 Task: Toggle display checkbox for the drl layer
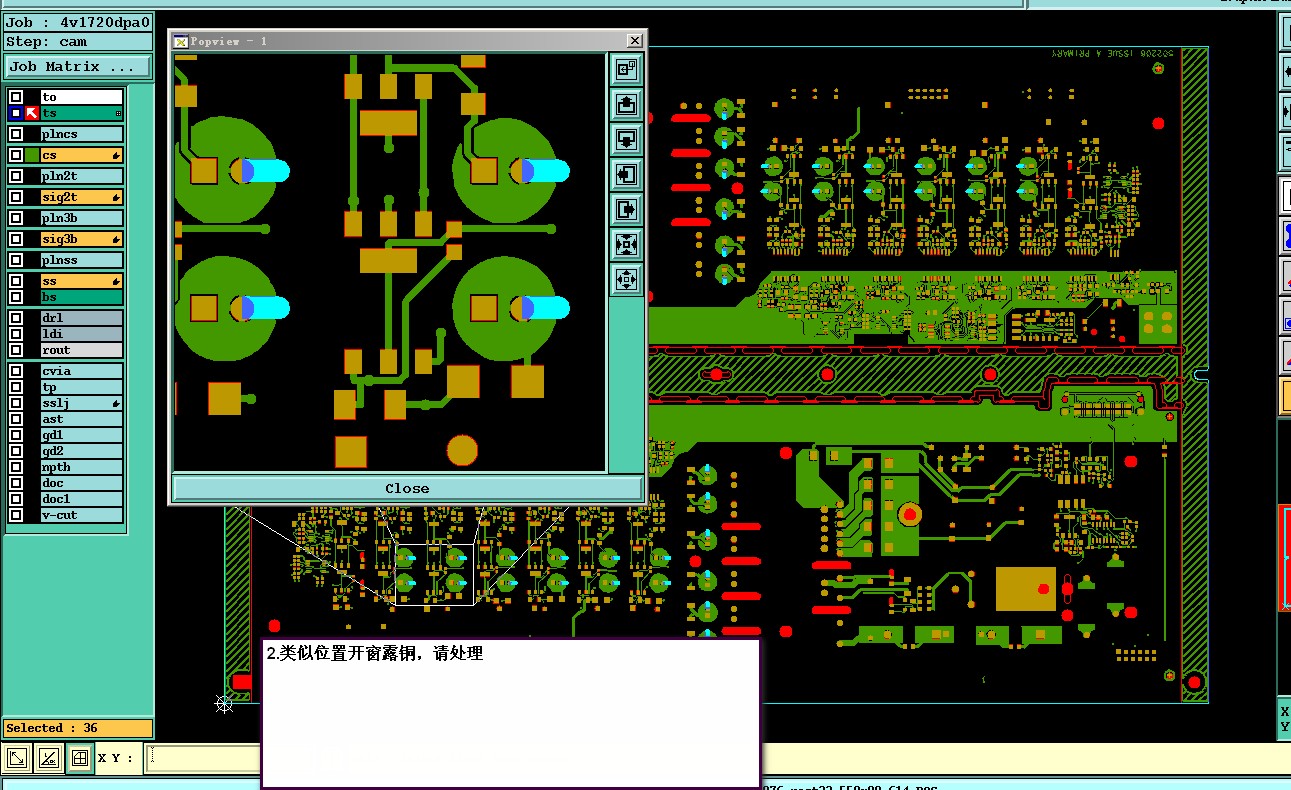[x=16, y=318]
